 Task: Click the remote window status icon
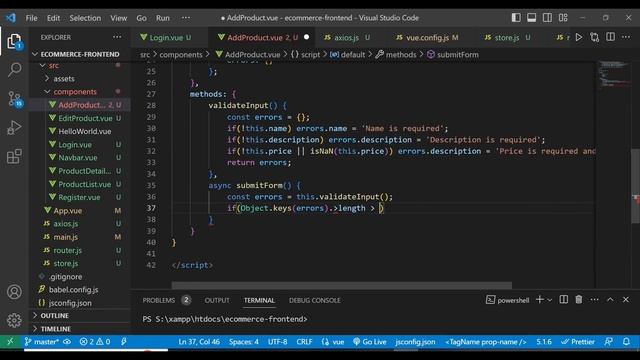tap(10, 342)
